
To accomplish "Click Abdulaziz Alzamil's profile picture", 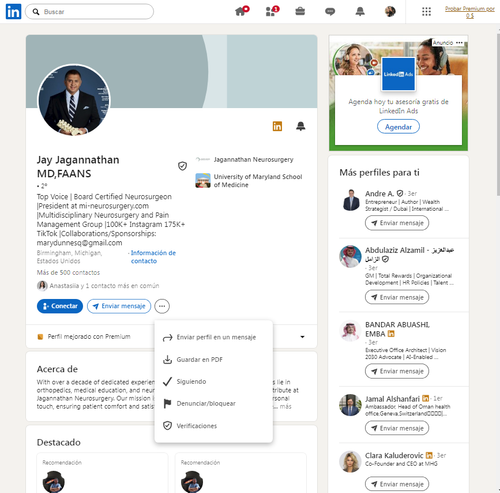I will coord(350,256).
